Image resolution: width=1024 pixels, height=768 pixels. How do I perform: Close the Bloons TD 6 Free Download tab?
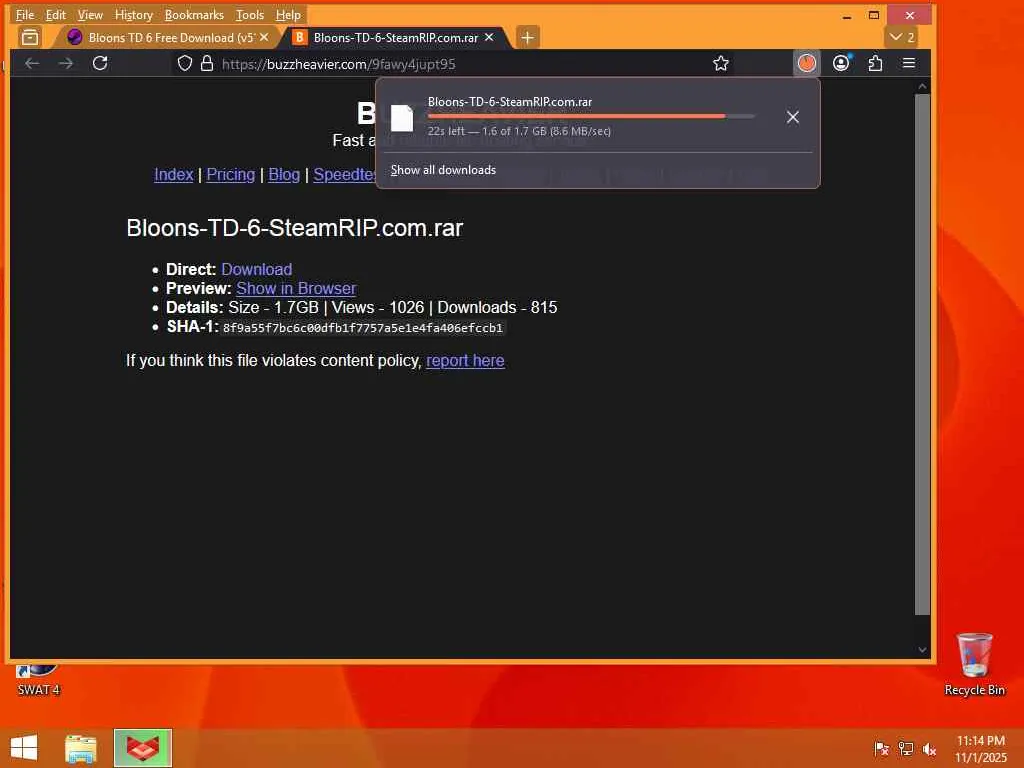264,38
